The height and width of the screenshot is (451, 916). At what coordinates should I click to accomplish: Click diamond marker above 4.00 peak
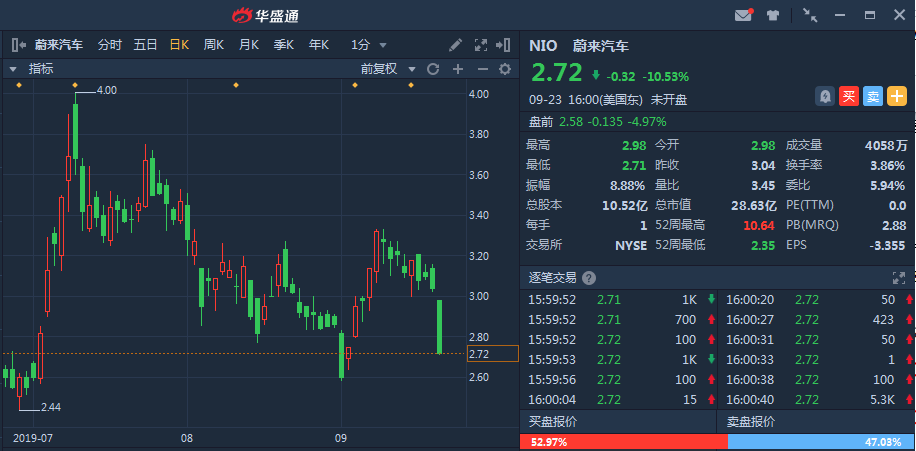coord(75,85)
